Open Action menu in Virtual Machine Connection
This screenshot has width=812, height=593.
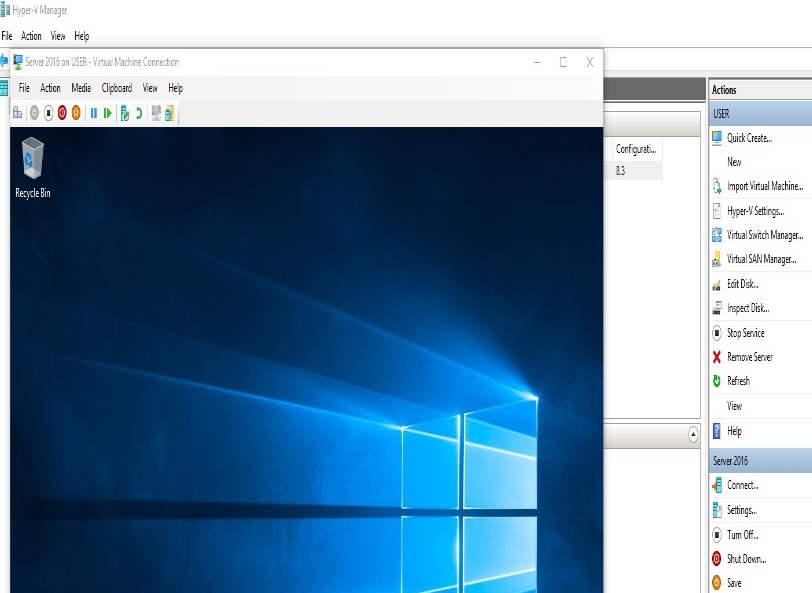[x=50, y=88]
